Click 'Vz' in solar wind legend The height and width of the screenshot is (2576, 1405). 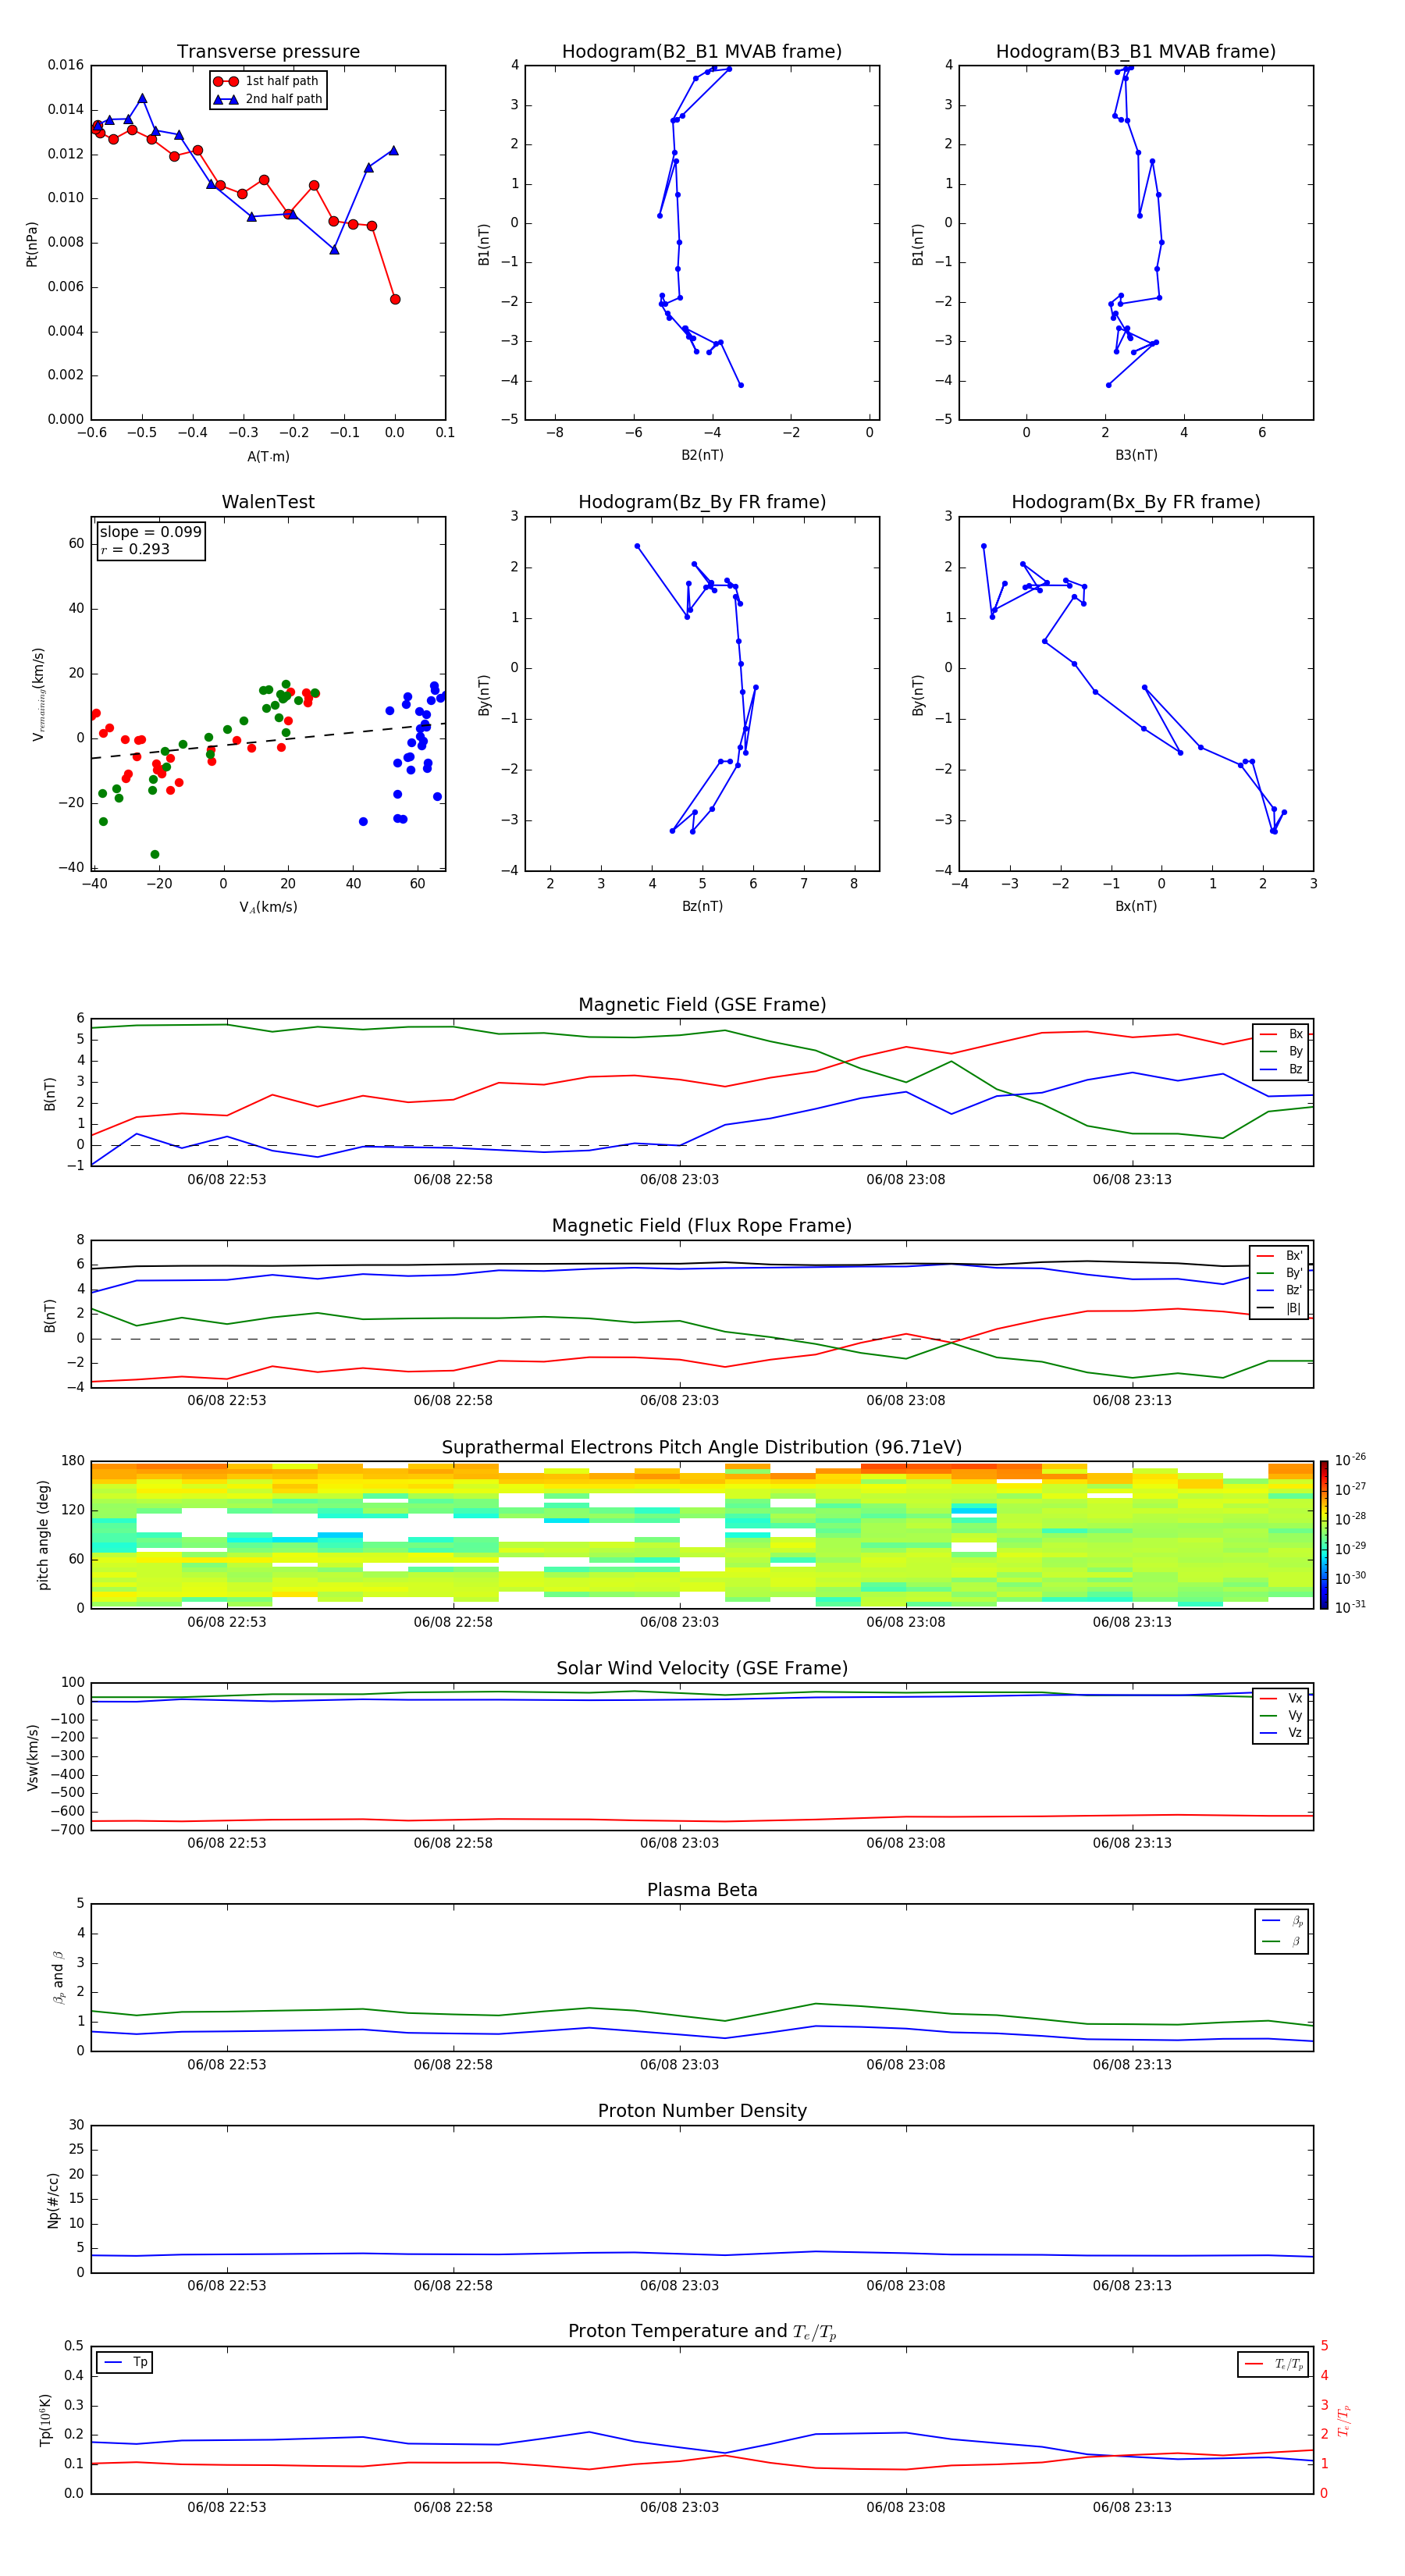(1295, 1733)
